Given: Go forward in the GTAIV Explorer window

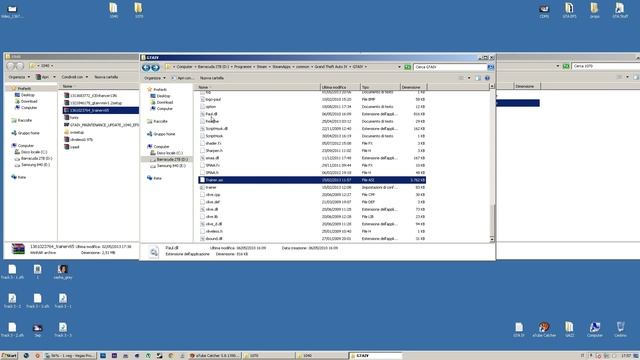Looking at the screenshot, I should (155, 67).
